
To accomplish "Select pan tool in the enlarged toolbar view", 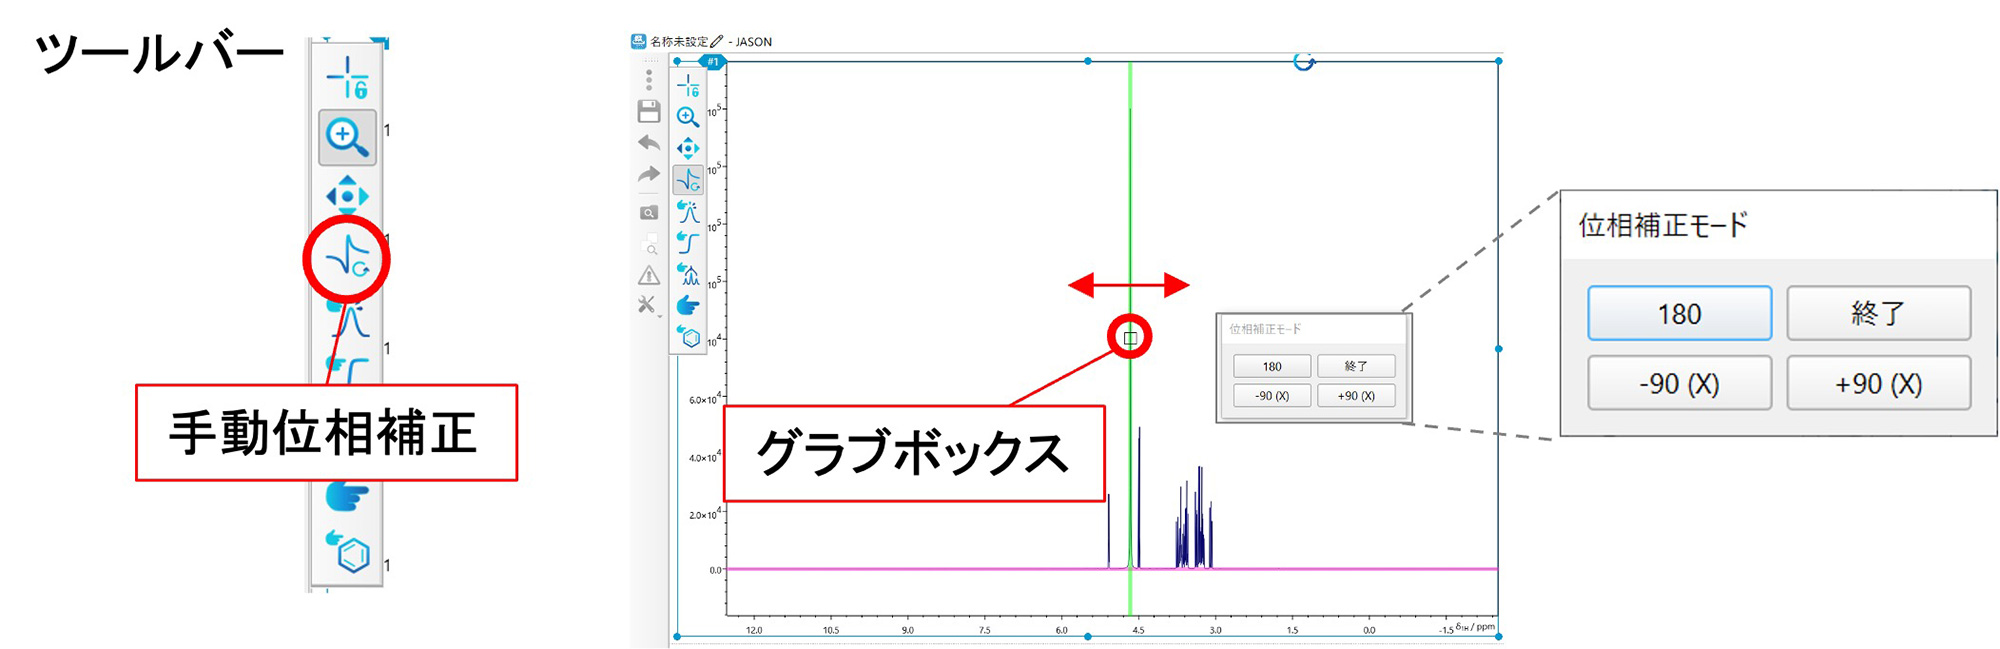I will (348, 195).
